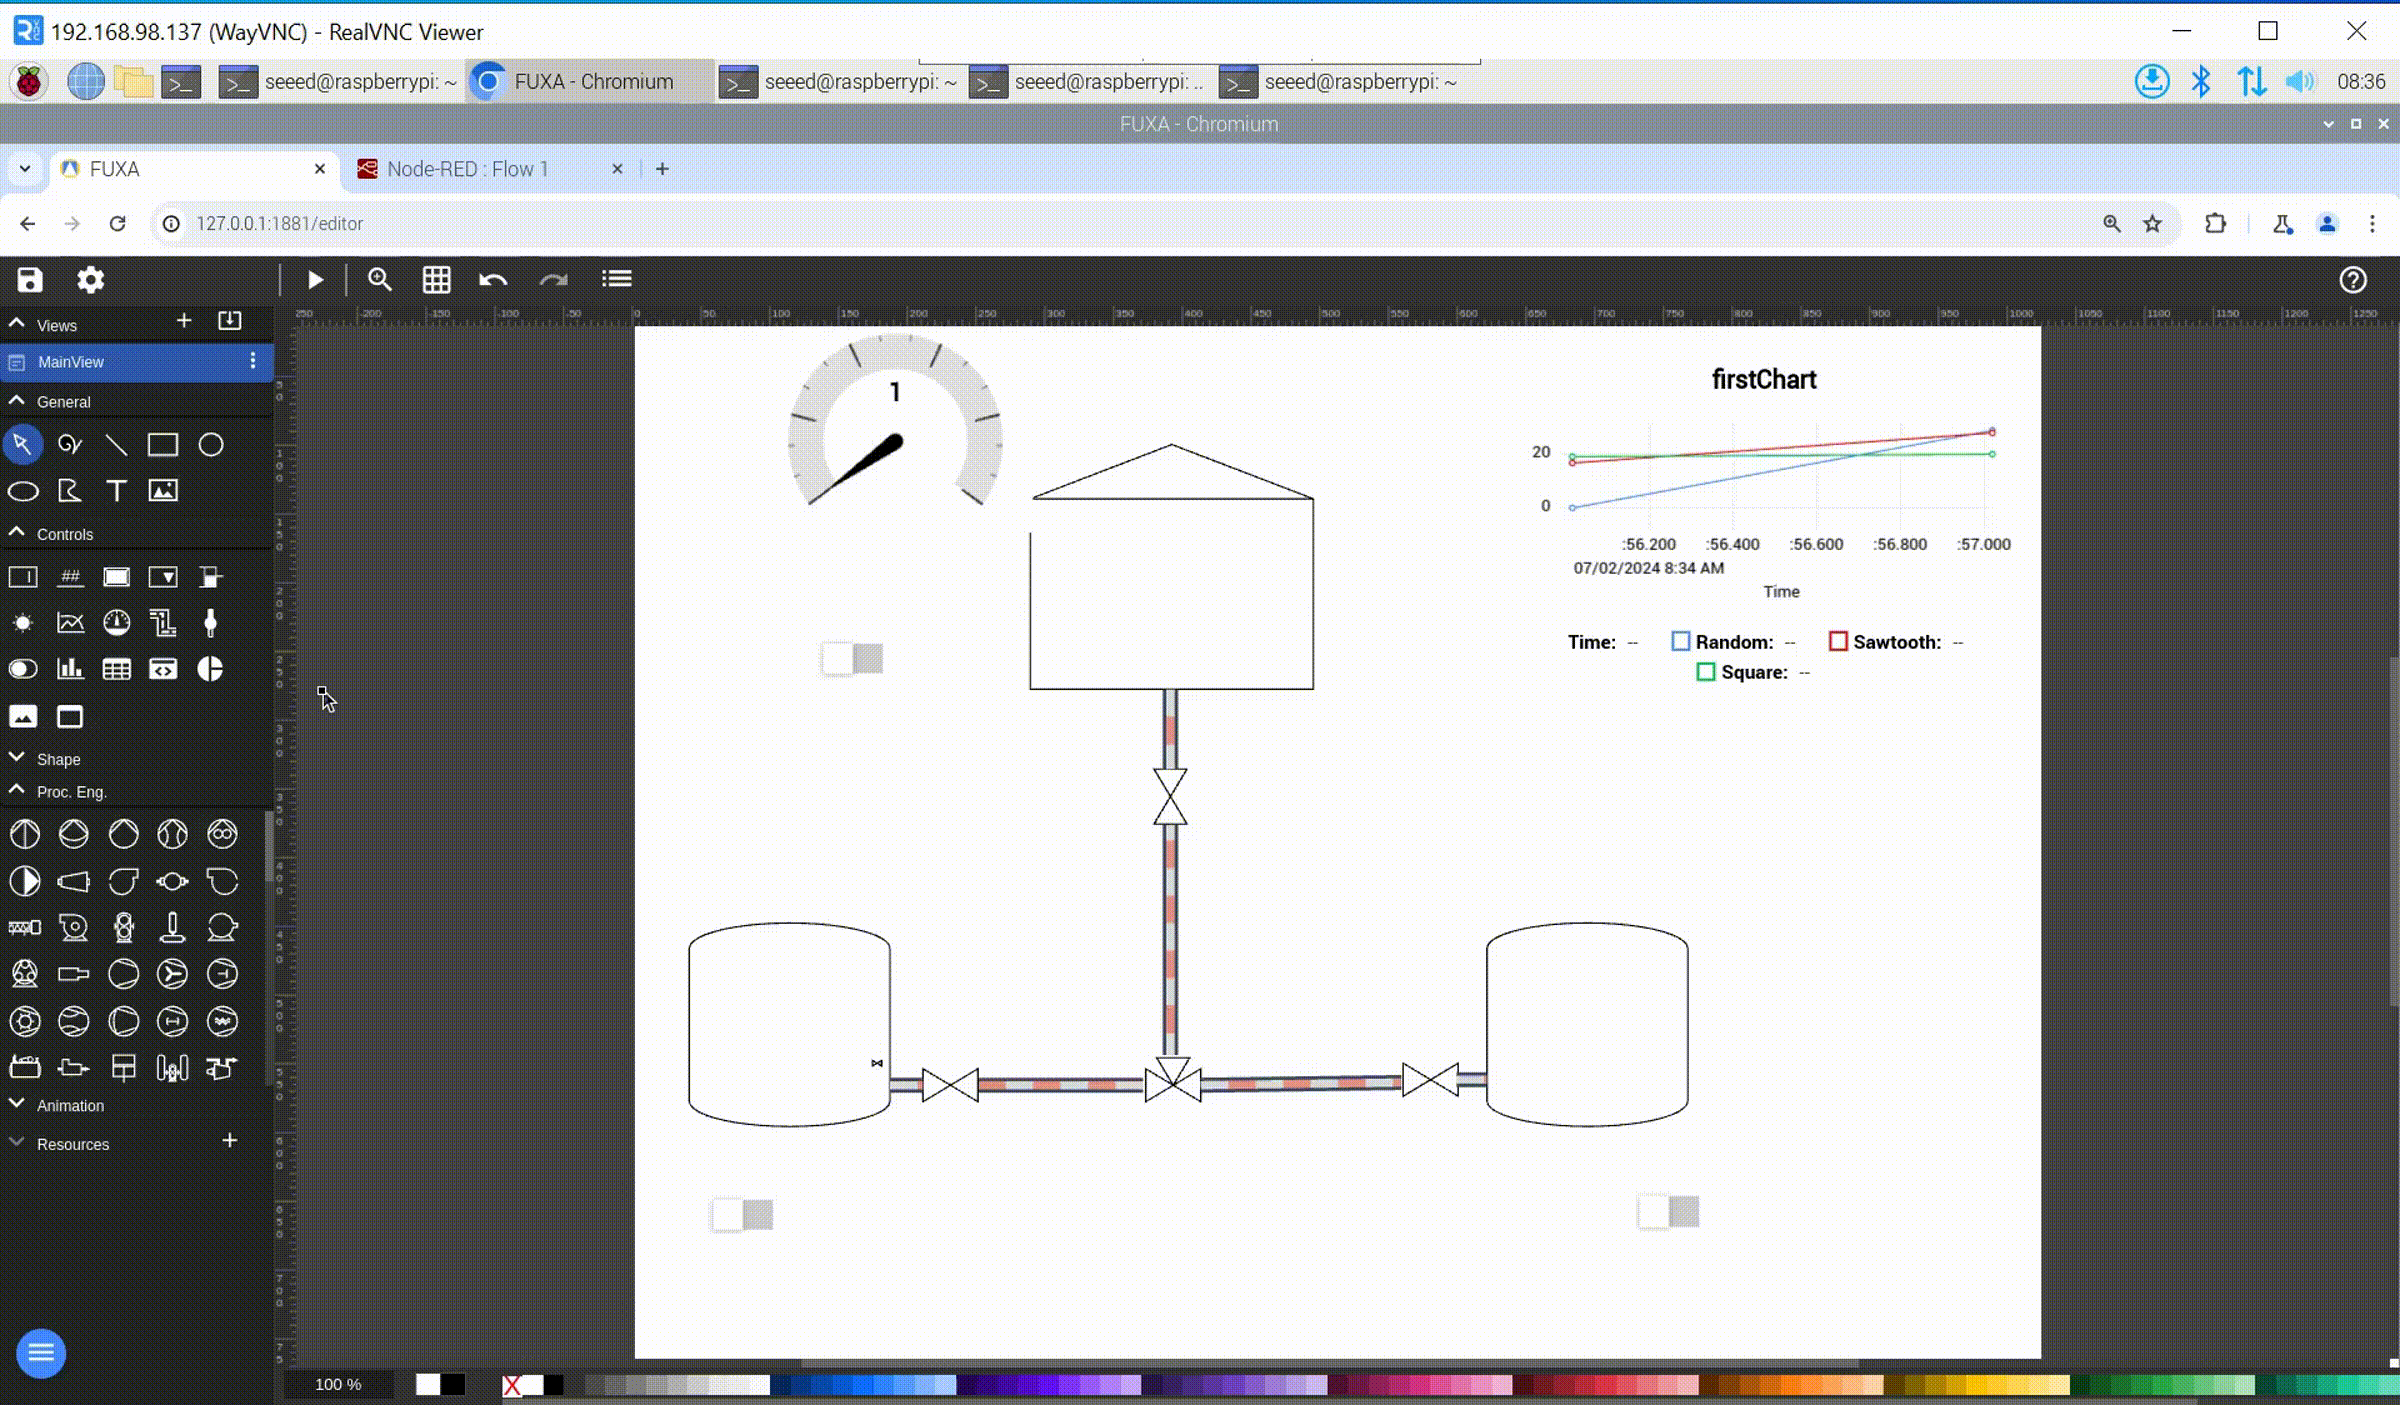Launch the current view with Play button
Screen dimensions: 2400x1405
pyautogui.click(x=315, y=280)
